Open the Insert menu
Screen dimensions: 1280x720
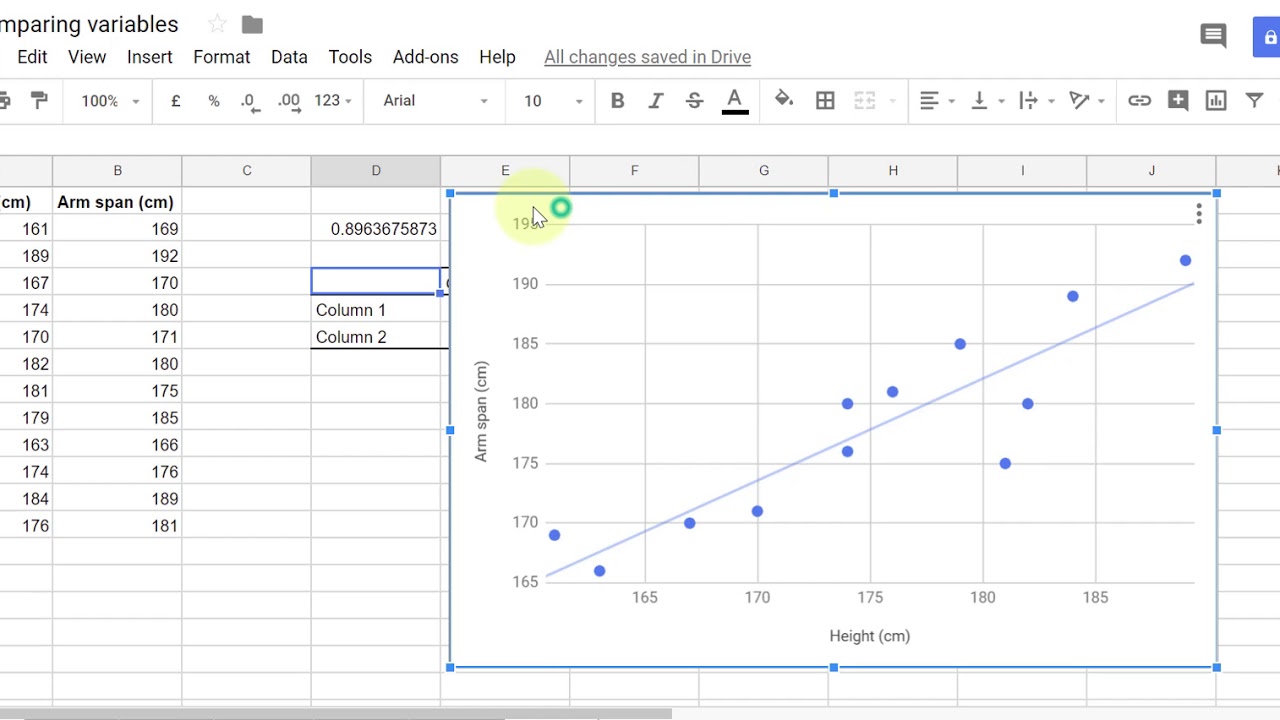pos(150,57)
